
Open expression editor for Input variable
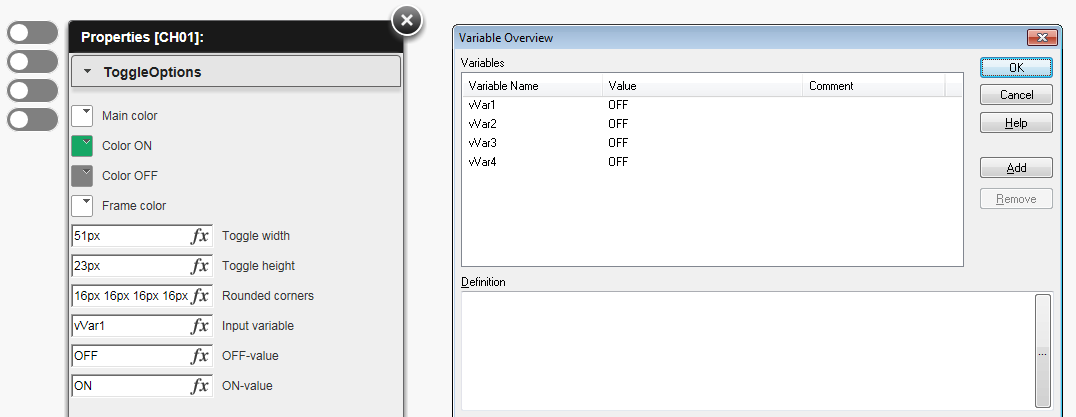coord(200,326)
